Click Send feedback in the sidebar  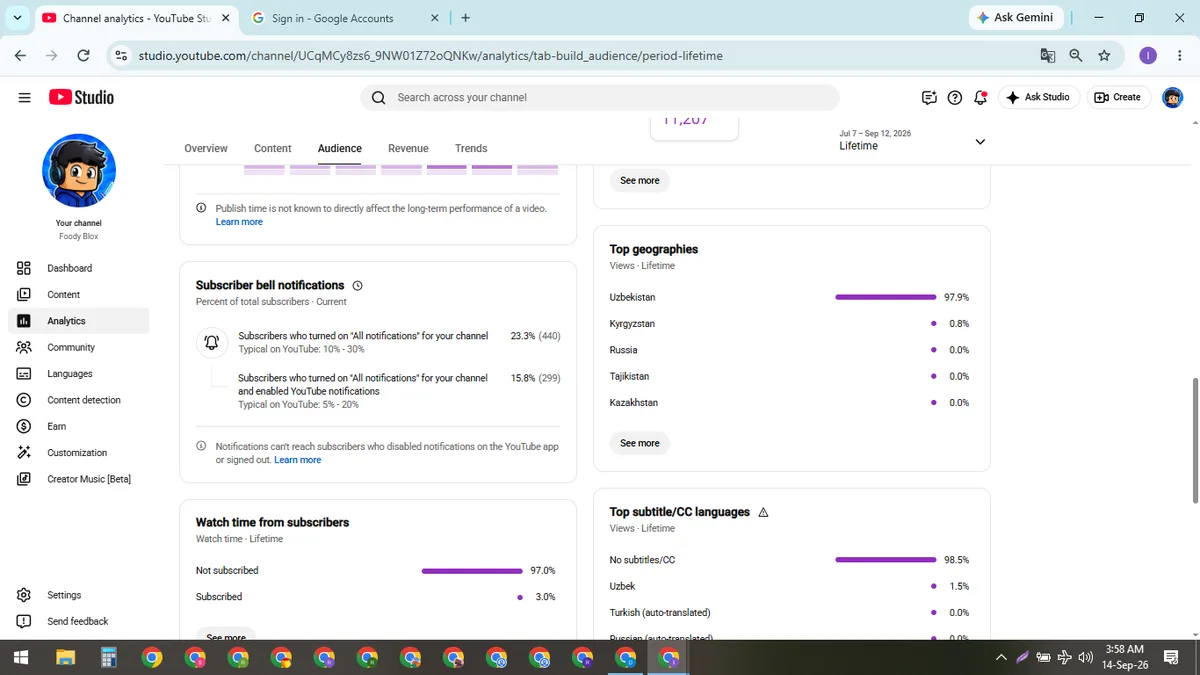pyautogui.click(x=78, y=621)
